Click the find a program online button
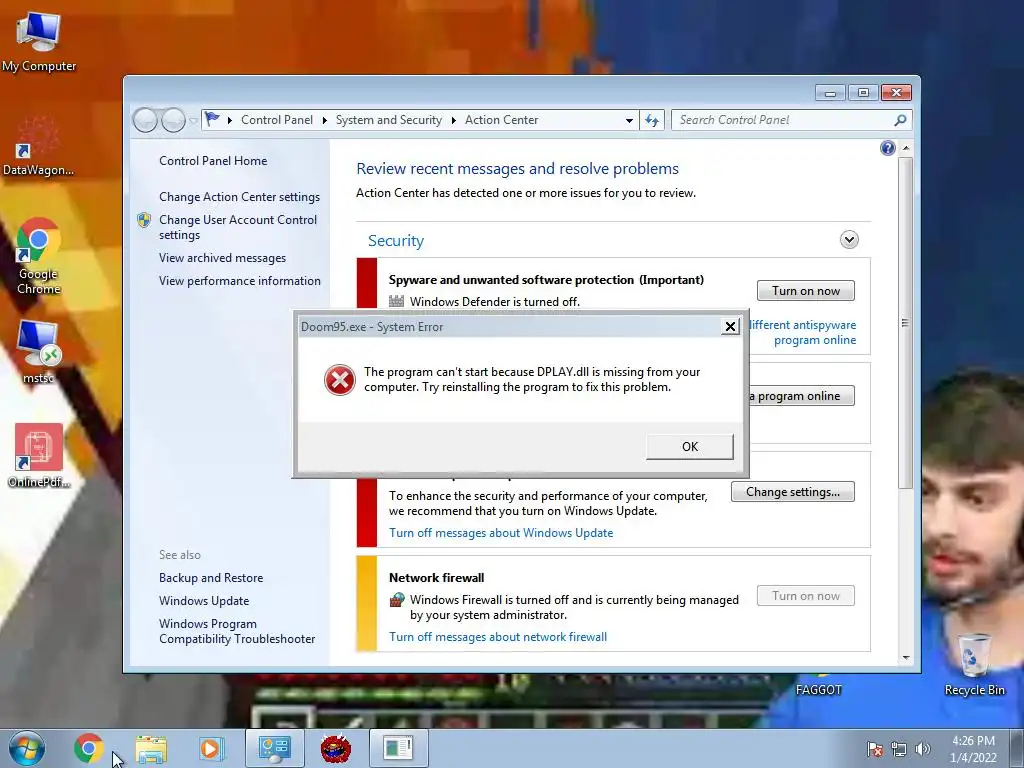 point(801,396)
